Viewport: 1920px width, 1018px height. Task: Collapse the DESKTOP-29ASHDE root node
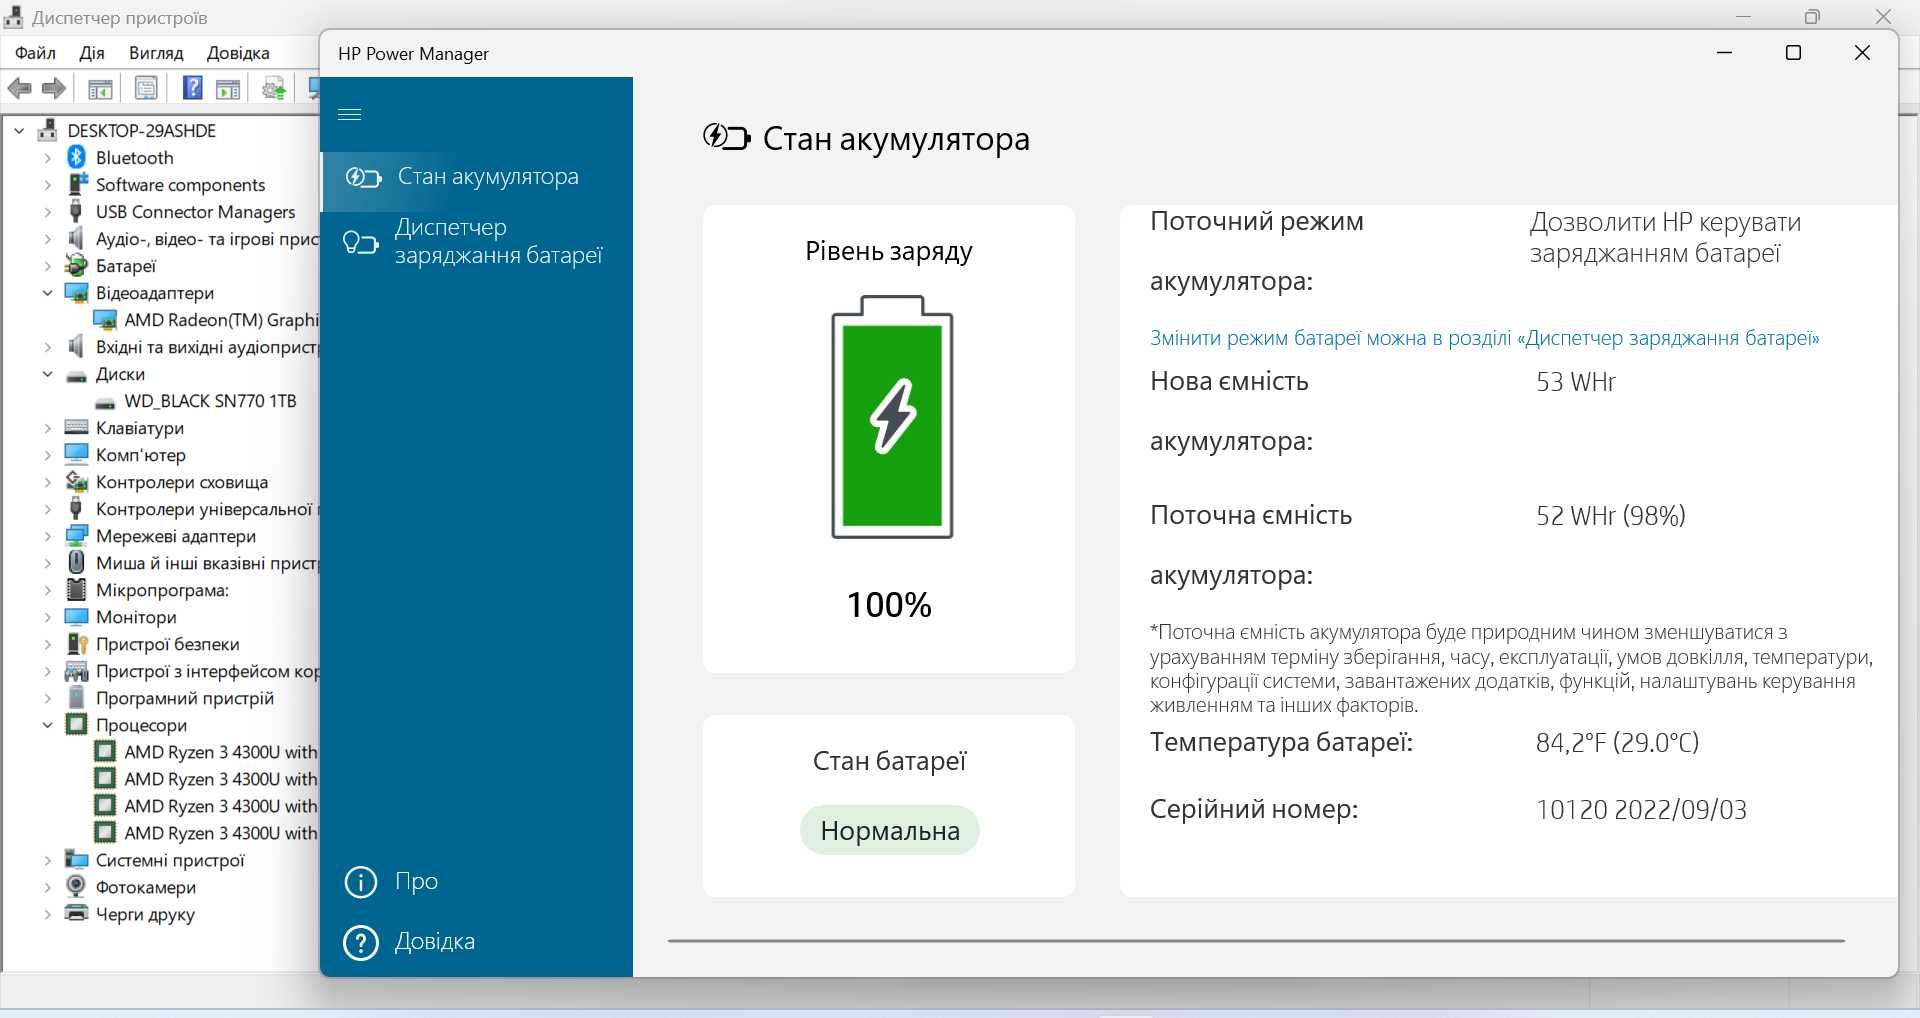[x=19, y=131]
